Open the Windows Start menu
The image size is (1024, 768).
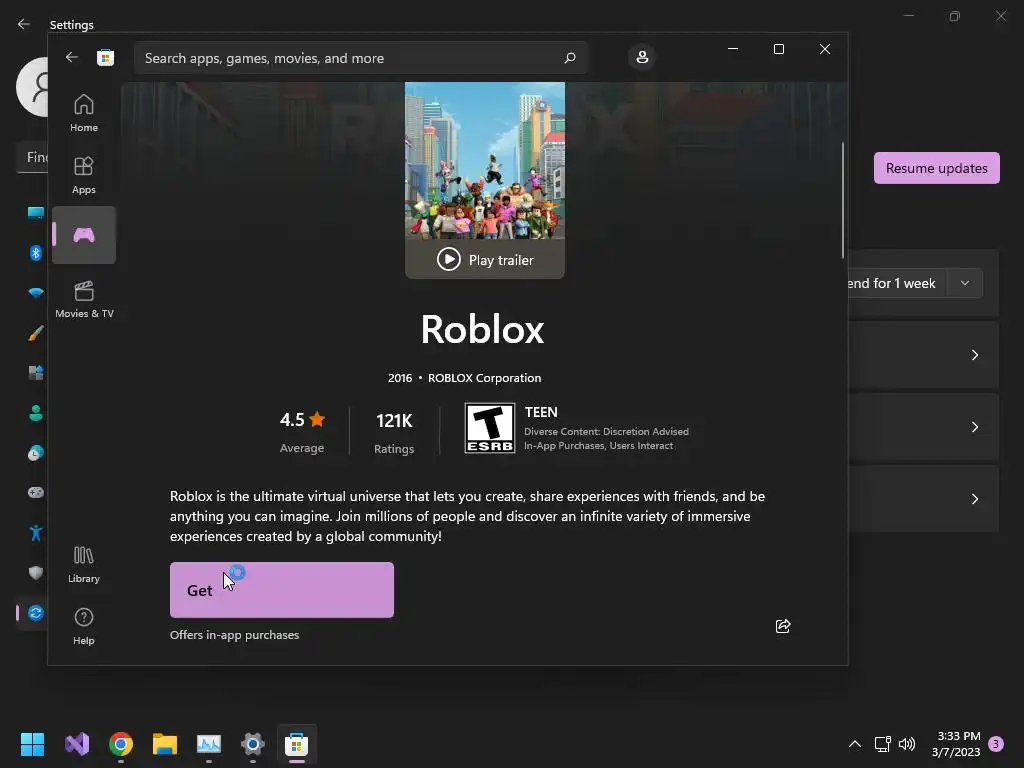(33, 744)
